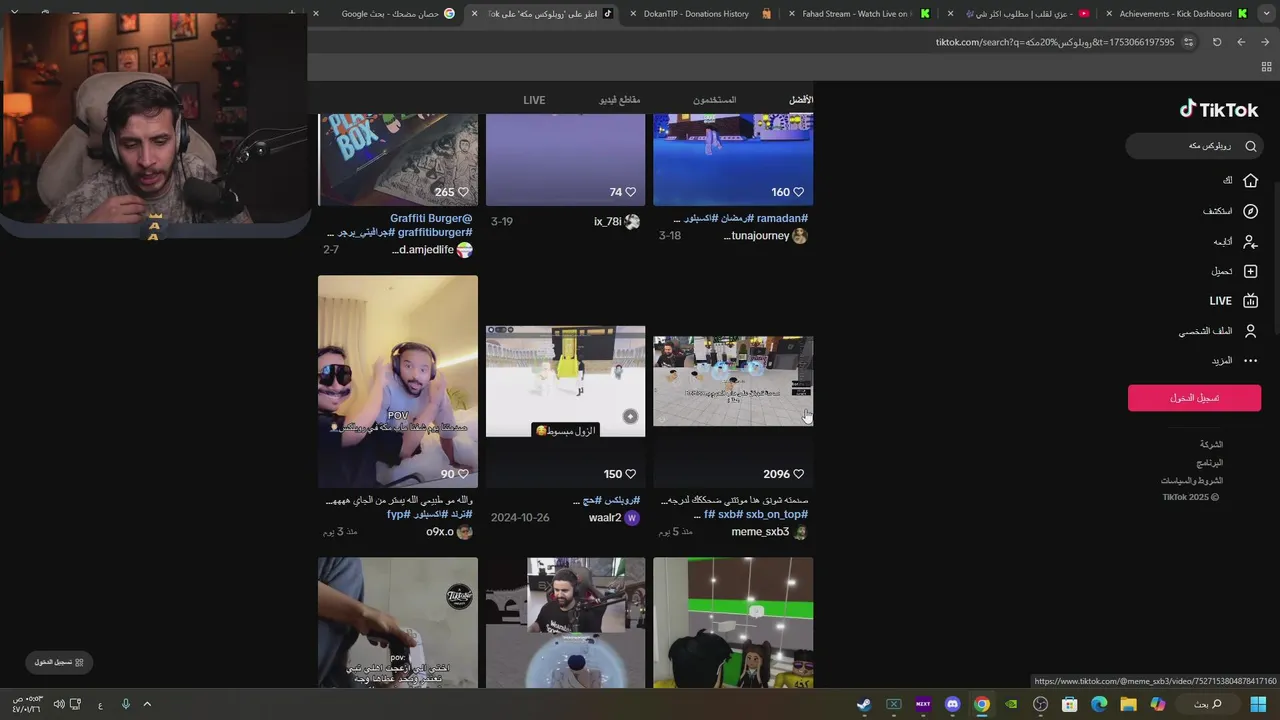Open Discord from the taskbar
The width and height of the screenshot is (1280, 720).
953,704
